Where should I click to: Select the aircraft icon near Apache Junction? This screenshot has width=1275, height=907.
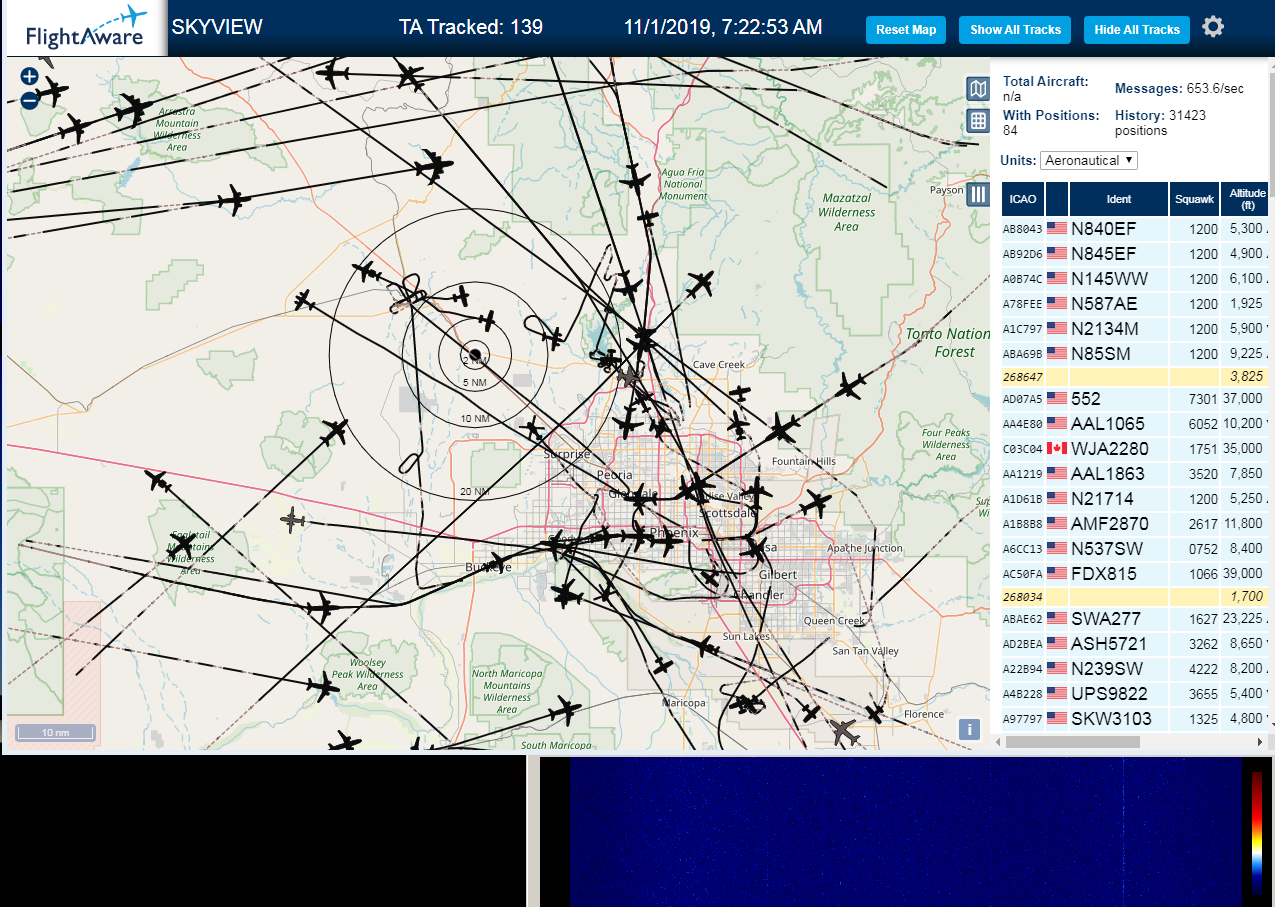point(817,502)
